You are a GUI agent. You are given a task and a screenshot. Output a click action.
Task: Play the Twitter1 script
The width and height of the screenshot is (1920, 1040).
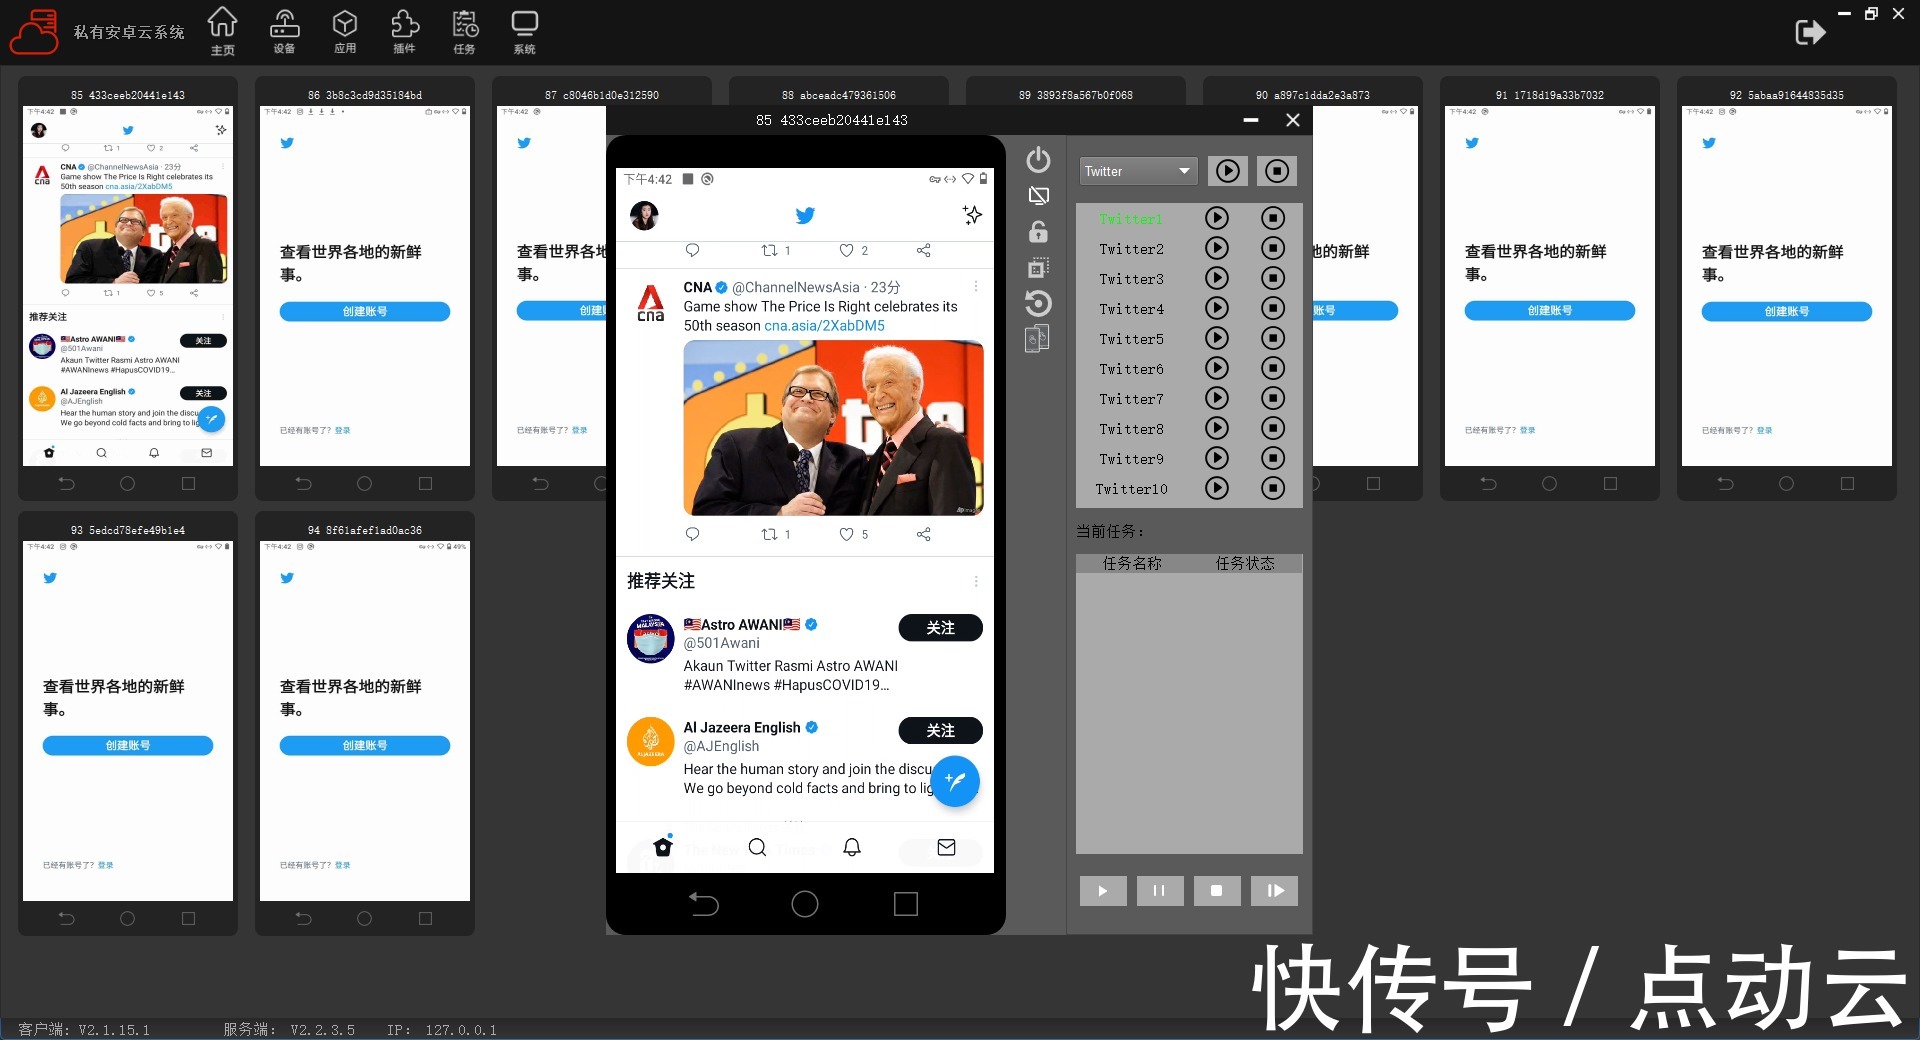click(1216, 218)
